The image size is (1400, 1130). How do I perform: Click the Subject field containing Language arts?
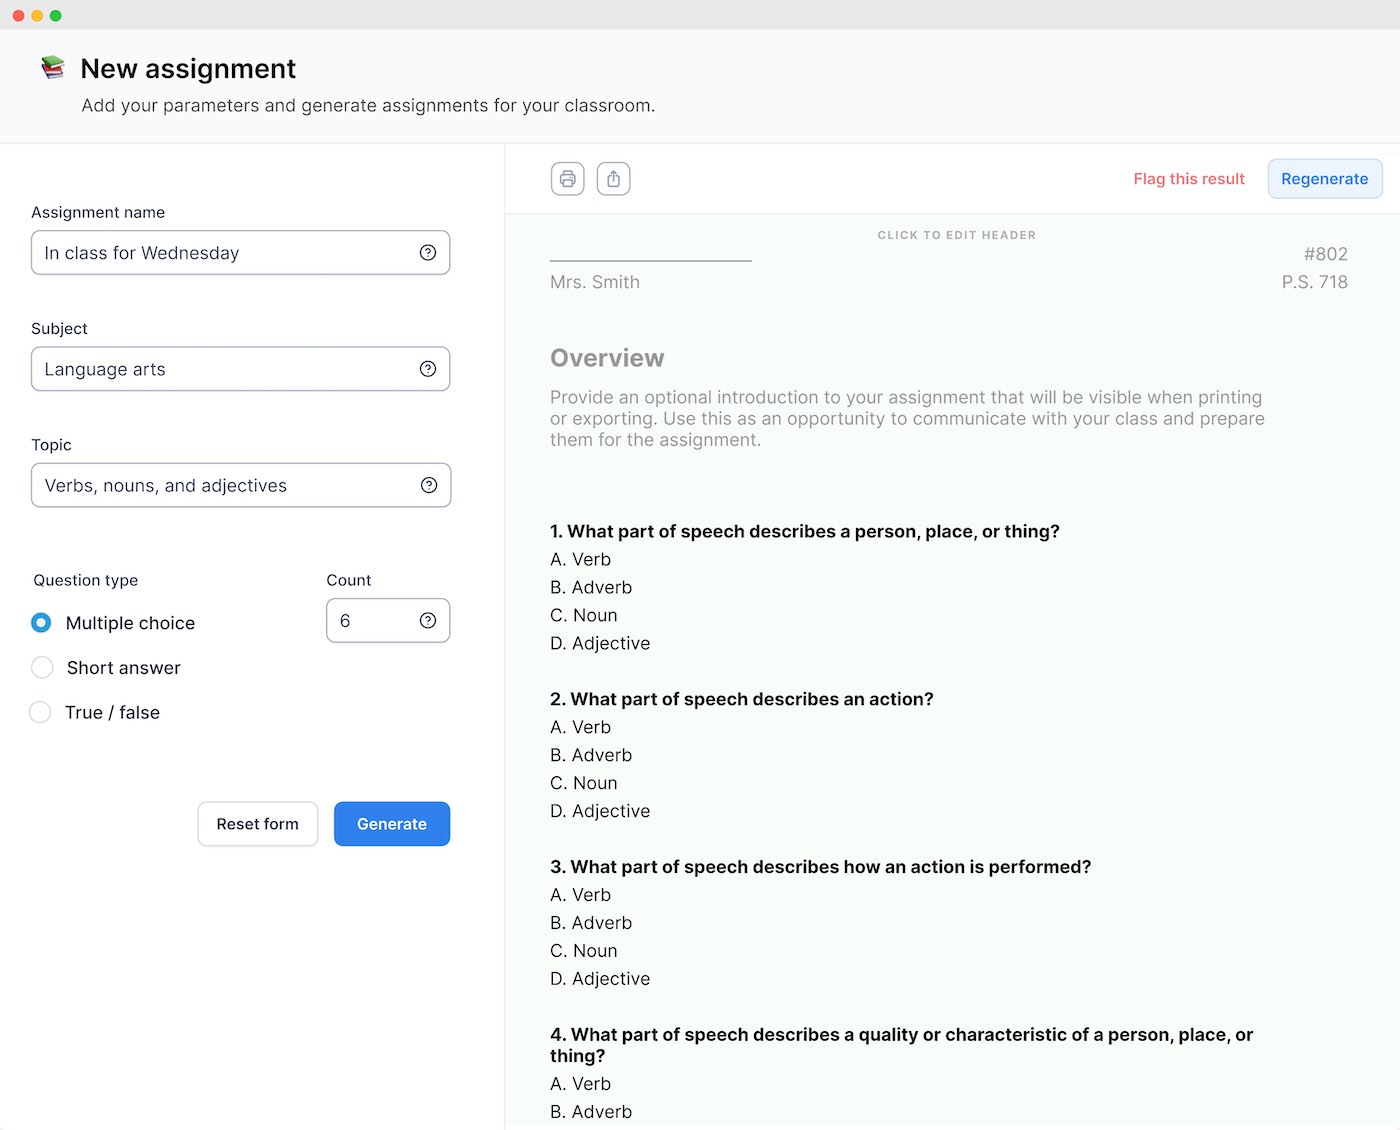(241, 369)
